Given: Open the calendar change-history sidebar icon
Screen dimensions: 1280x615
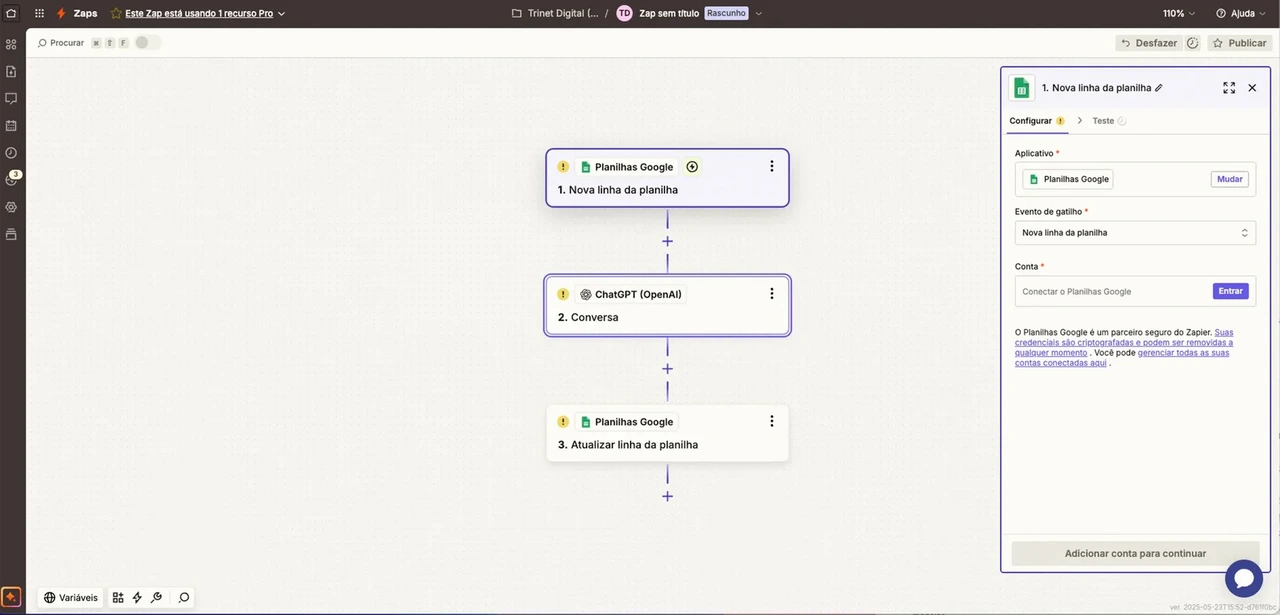Looking at the screenshot, I should tap(11, 125).
